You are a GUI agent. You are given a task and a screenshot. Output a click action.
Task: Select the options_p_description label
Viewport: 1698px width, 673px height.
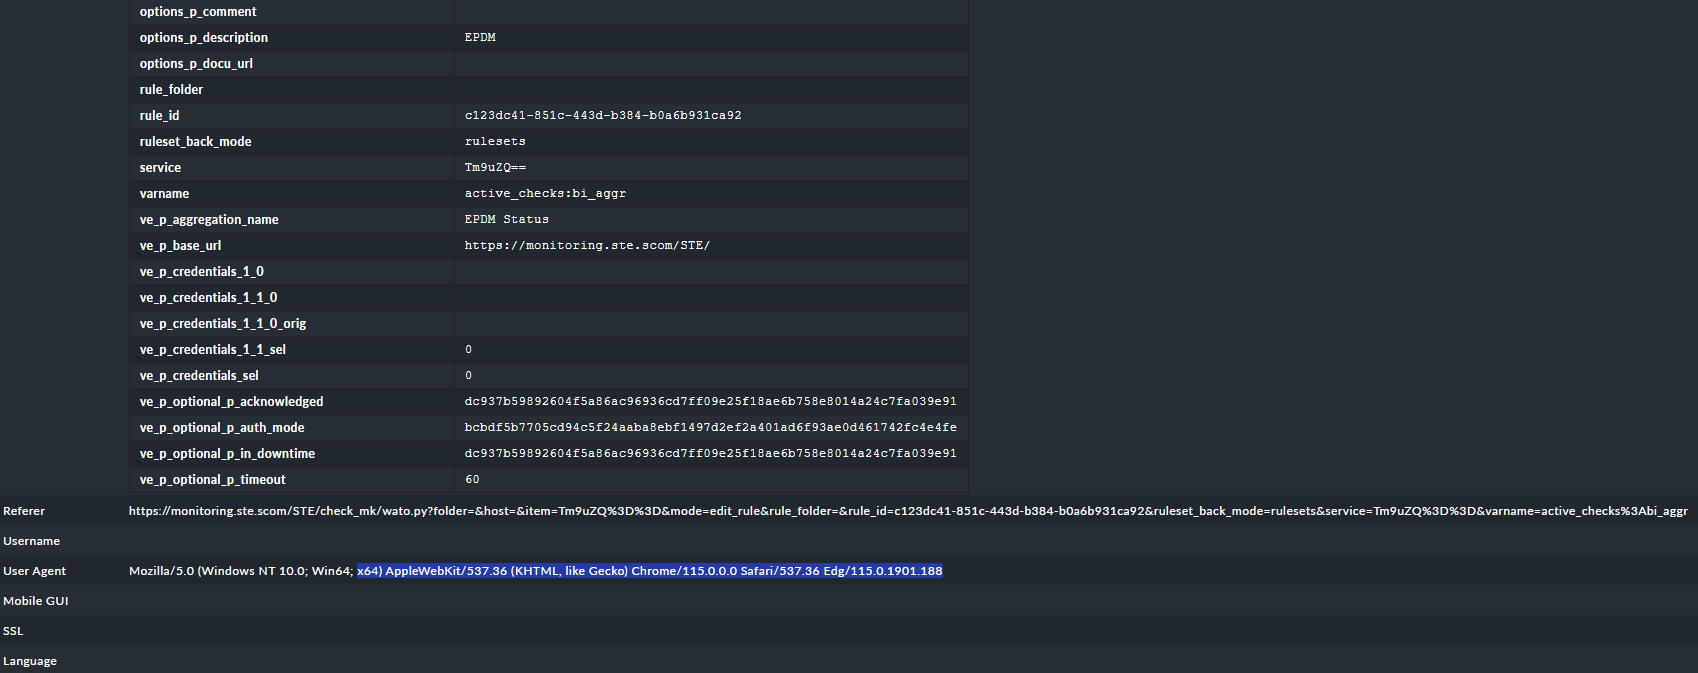click(204, 38)
